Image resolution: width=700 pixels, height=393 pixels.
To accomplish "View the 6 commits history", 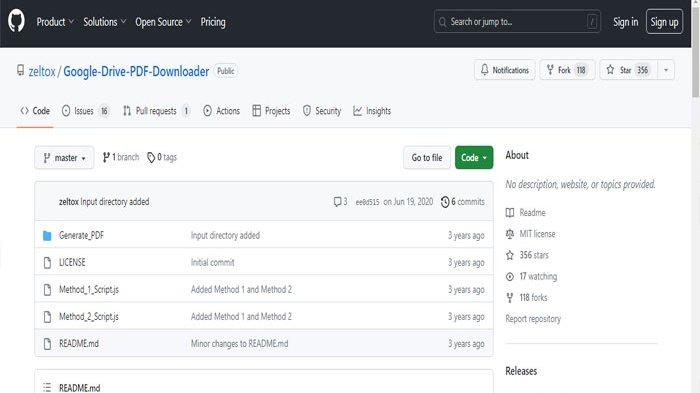I will tap(462, 202).
